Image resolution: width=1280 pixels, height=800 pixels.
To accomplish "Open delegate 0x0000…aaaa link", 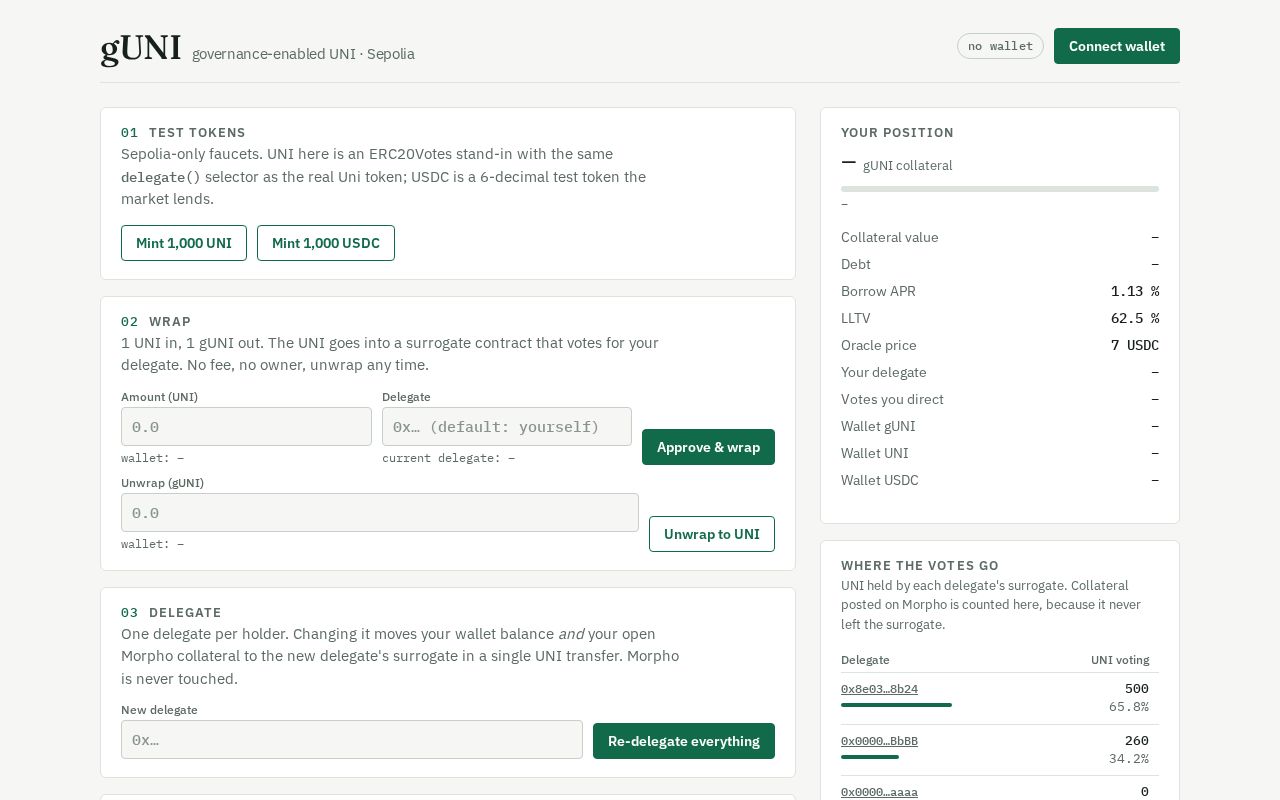I will [879, 792].
